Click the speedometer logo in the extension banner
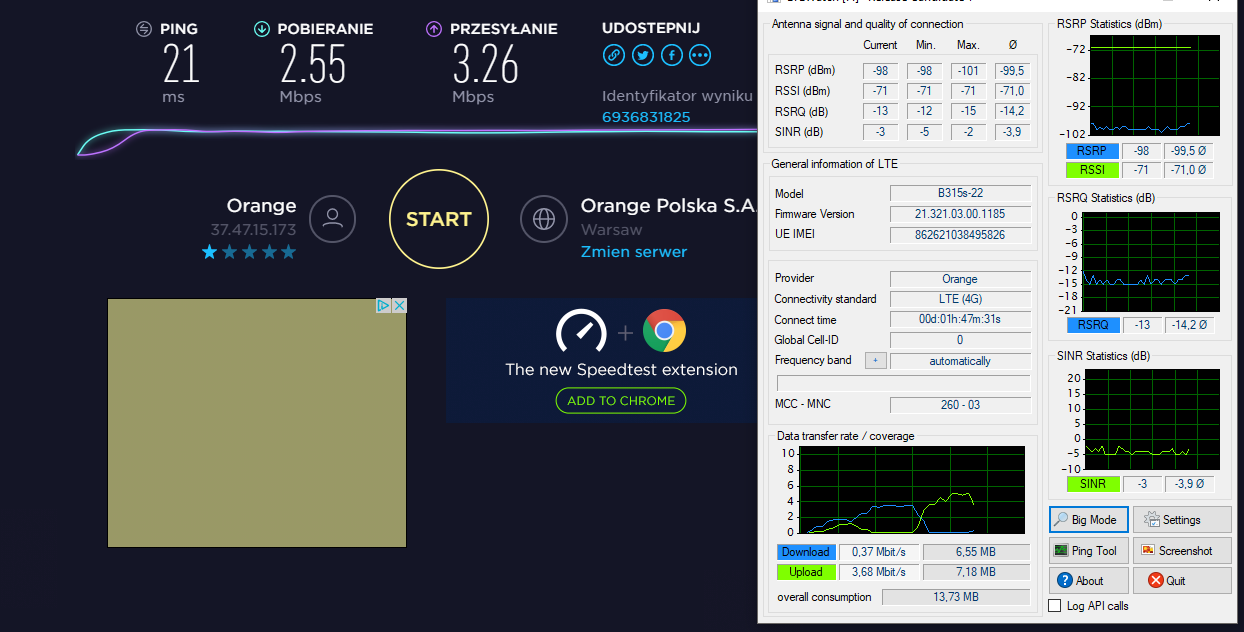This screenshot has width=1244, height=632. pos(581,331)
